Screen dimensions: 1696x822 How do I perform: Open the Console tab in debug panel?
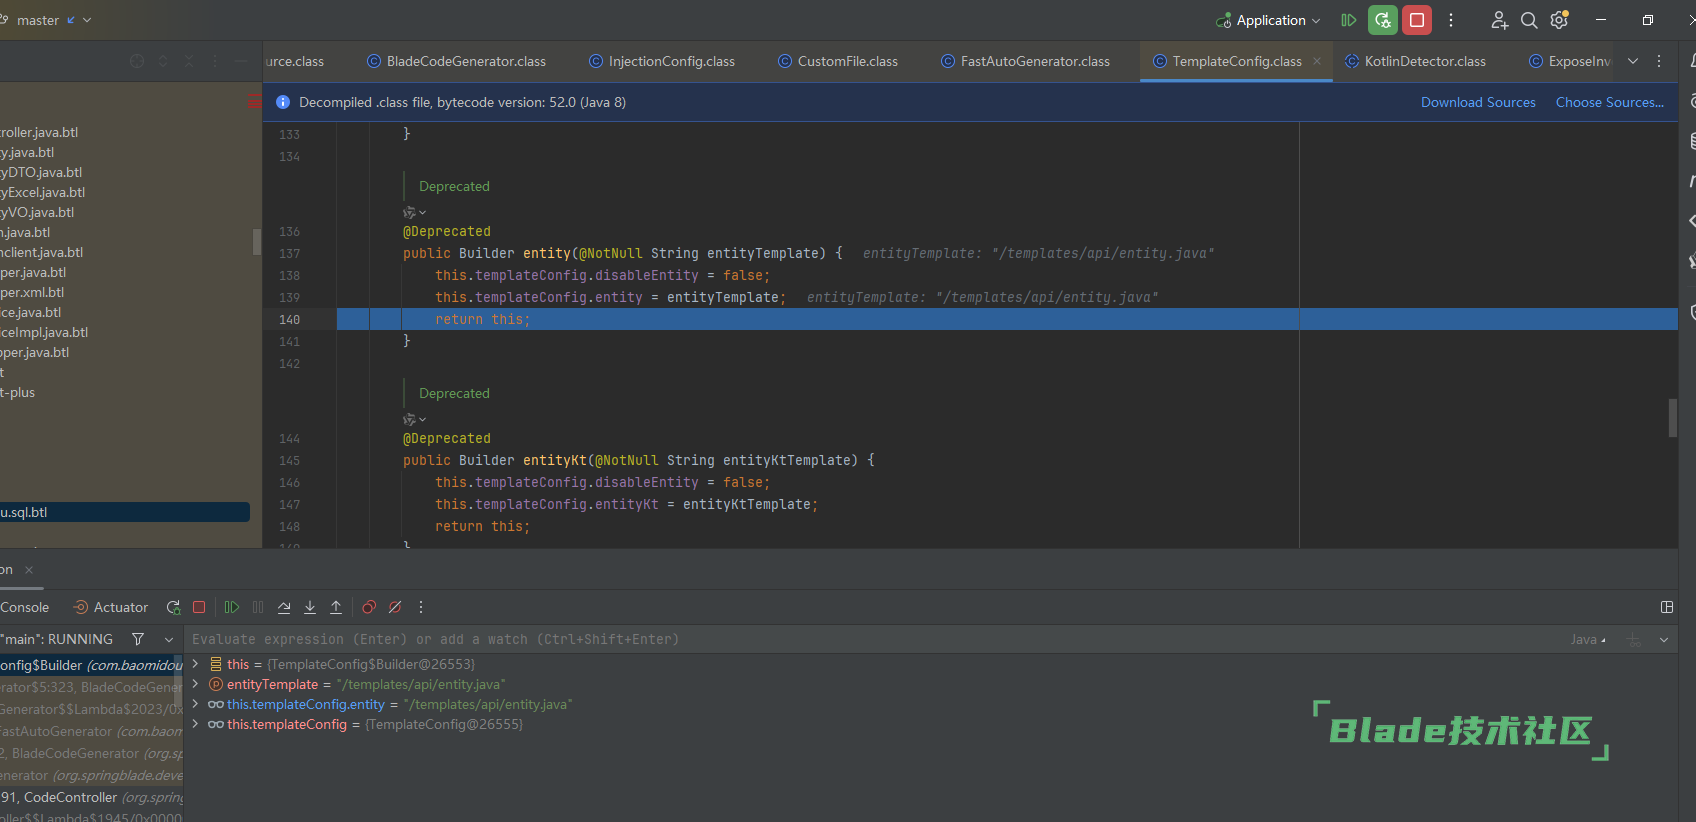point(24,607)
